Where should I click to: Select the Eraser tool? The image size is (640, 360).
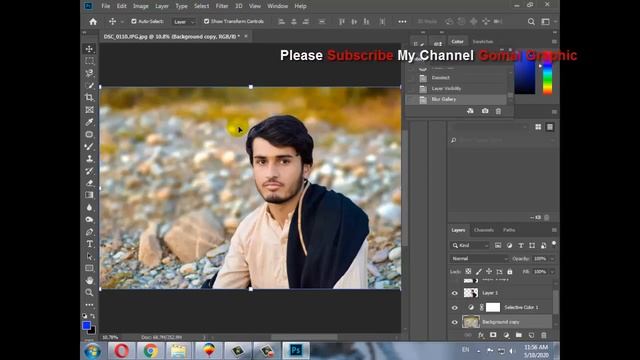coord(89,183)
